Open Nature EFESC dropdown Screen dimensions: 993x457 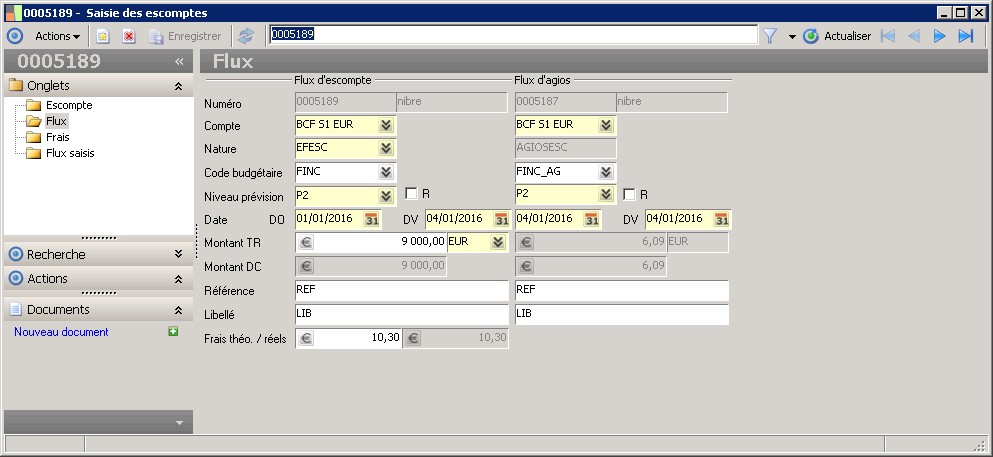click(386, 149)
